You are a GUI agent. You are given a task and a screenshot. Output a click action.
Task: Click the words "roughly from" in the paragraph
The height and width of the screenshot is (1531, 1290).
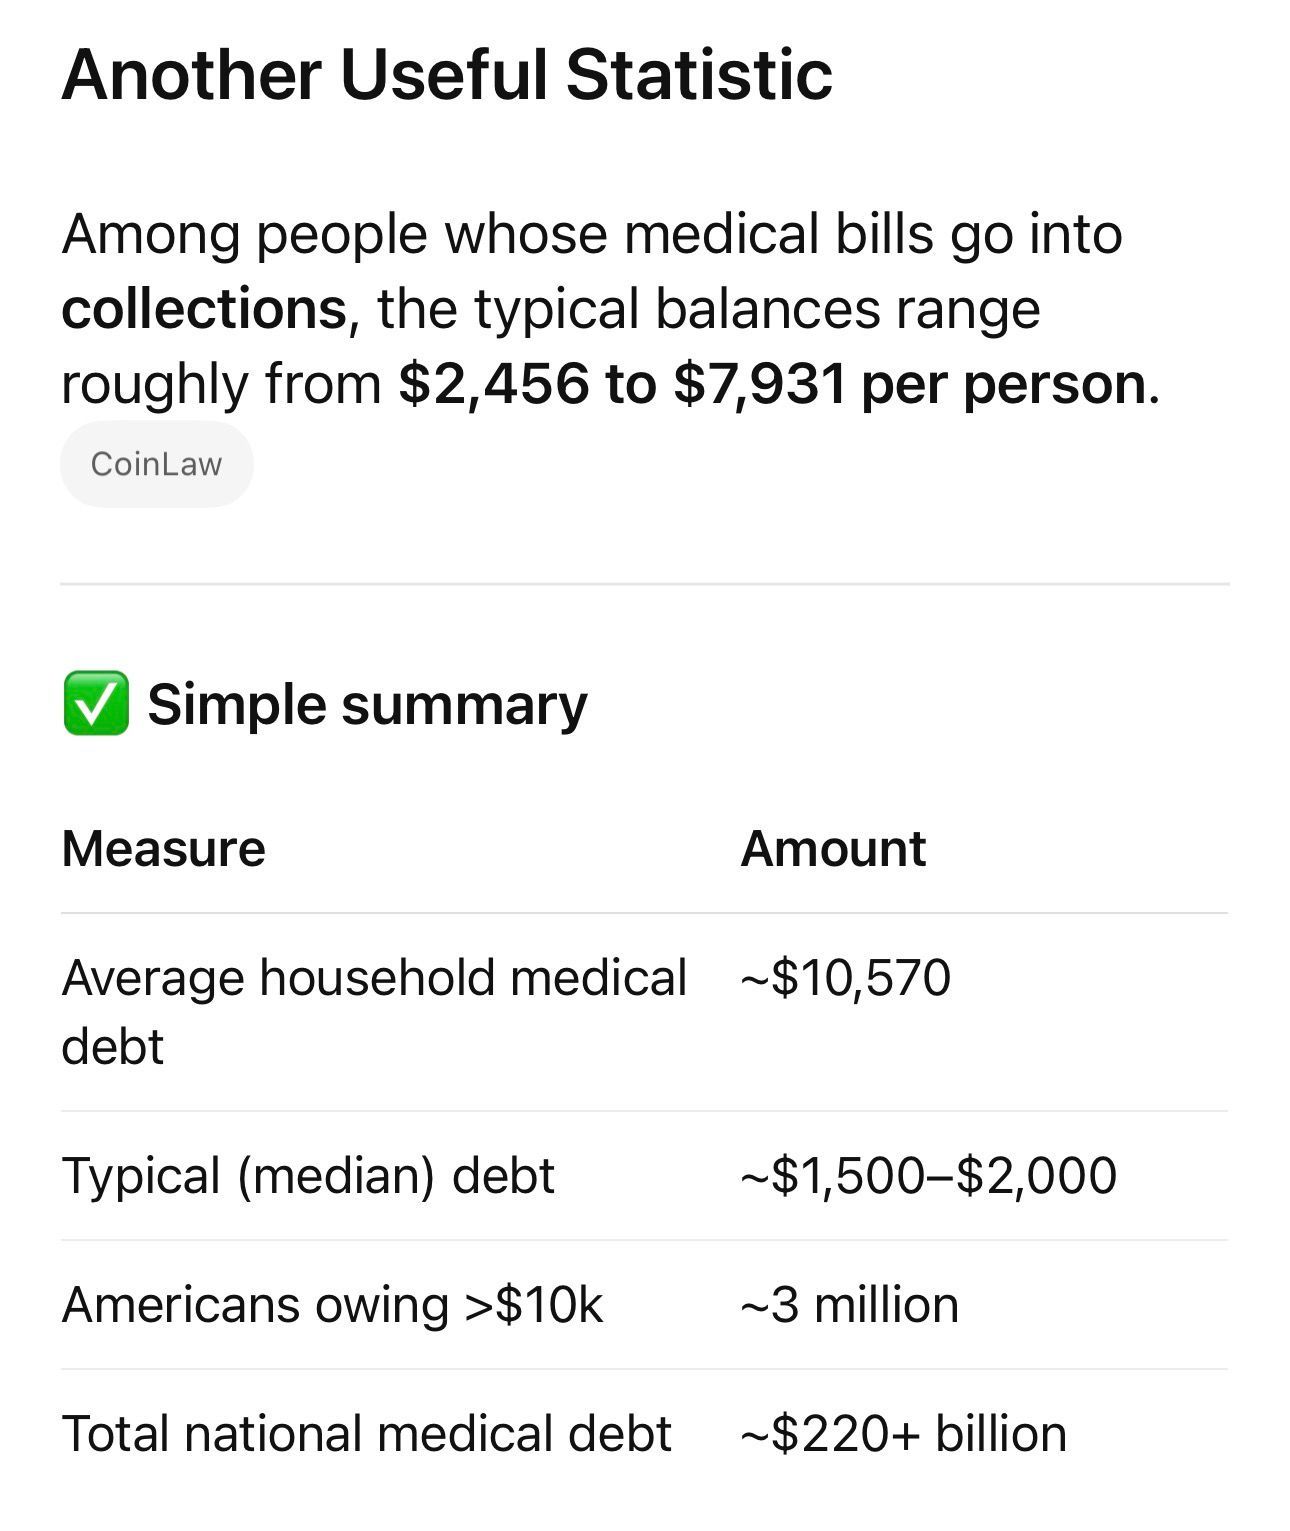pyautogui.click(x=221, y=384)
